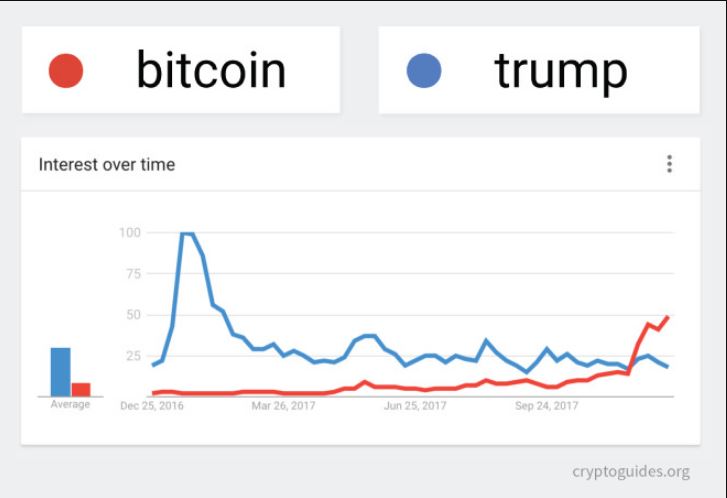Screen dimensions: 727x498
Task: Click the red bitcoin color dot
Action: pos(65,71)
